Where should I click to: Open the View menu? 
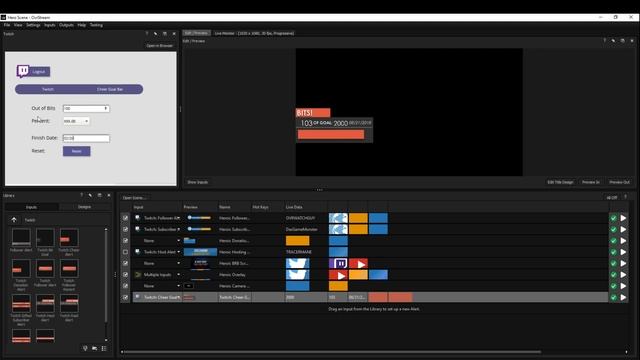pos(18,25)
